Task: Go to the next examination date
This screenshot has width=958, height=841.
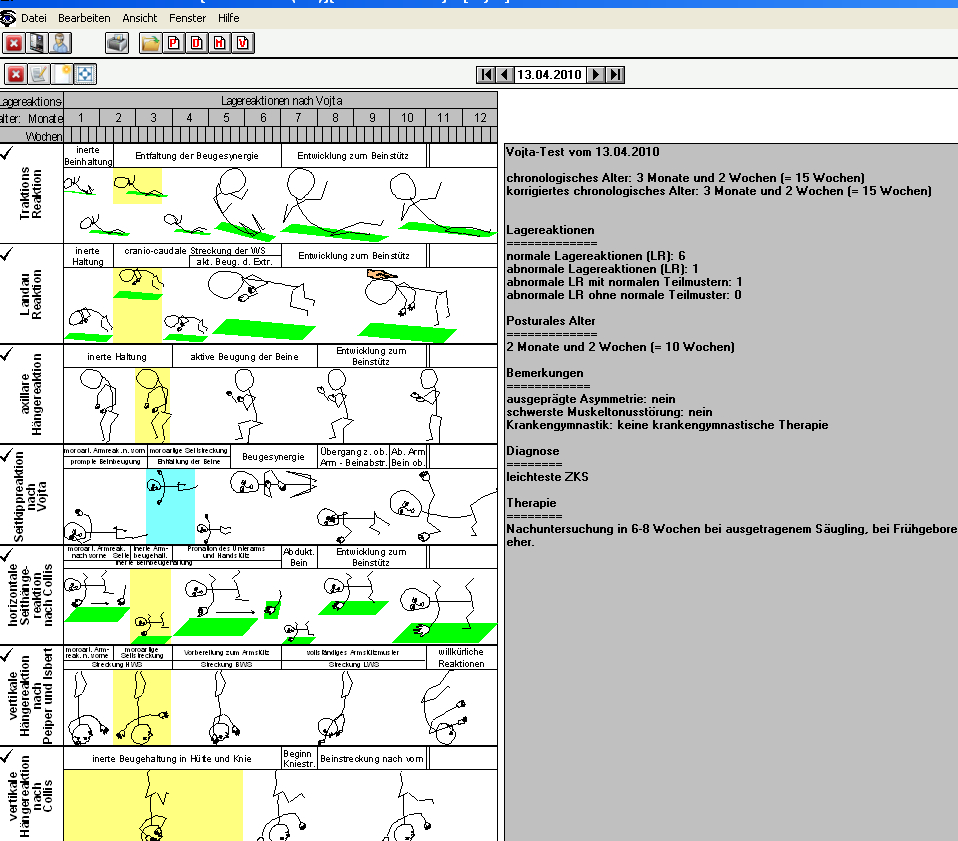Action: [596, 75]
